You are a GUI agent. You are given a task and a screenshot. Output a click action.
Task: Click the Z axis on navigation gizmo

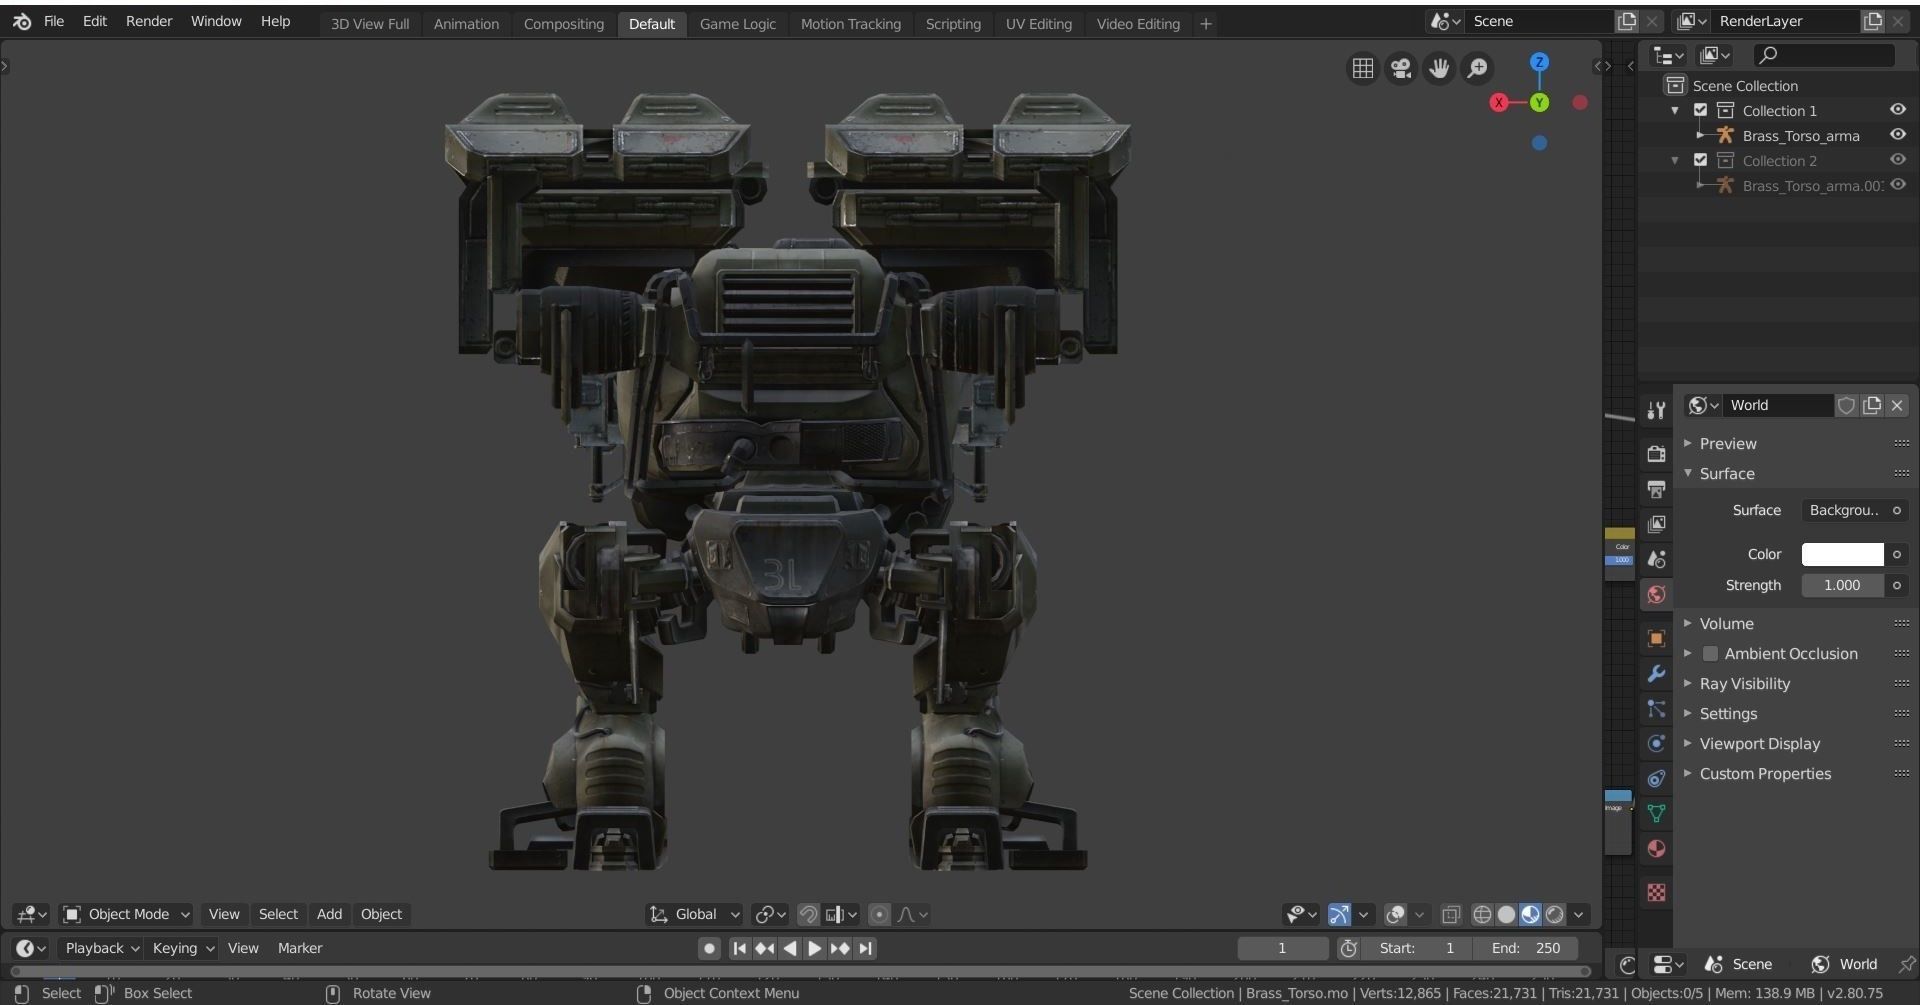1539,62
